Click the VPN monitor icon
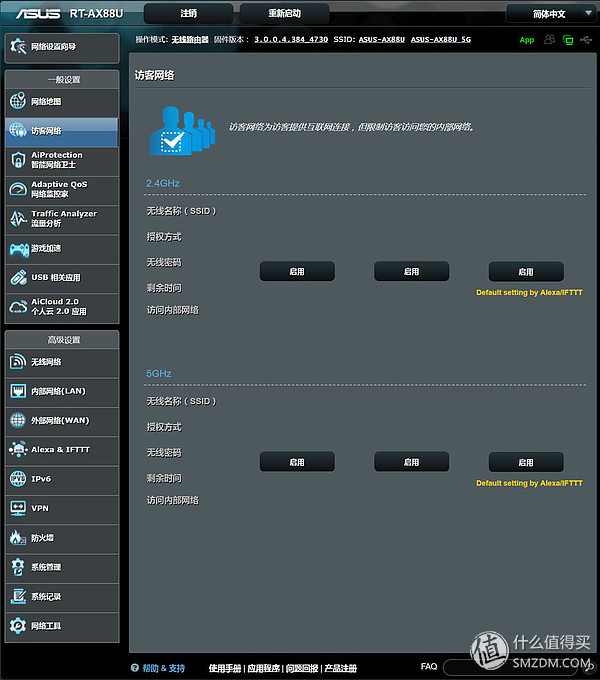600x680 pixels. point(18,508)
